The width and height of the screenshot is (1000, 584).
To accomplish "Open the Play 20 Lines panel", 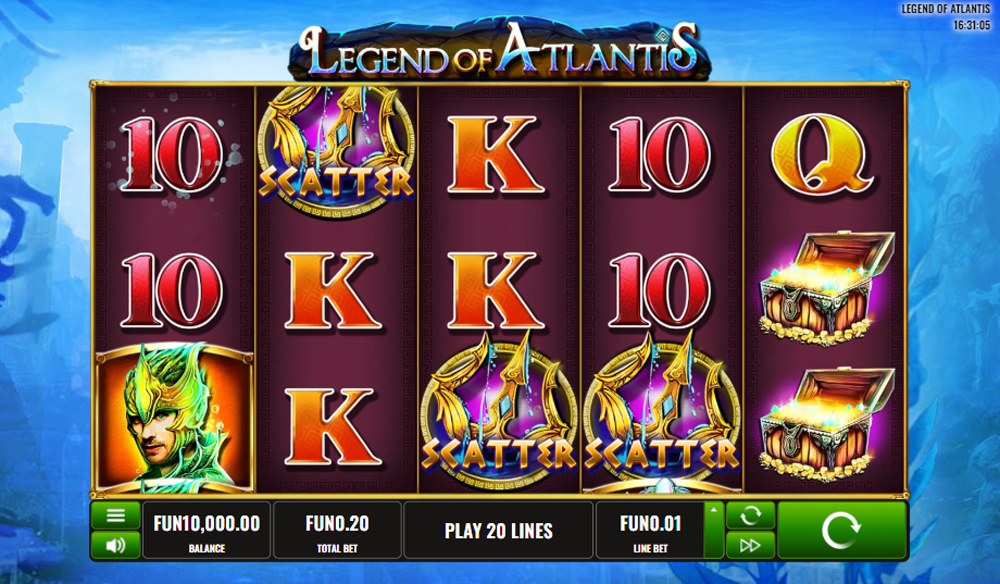I will (498, 530).
